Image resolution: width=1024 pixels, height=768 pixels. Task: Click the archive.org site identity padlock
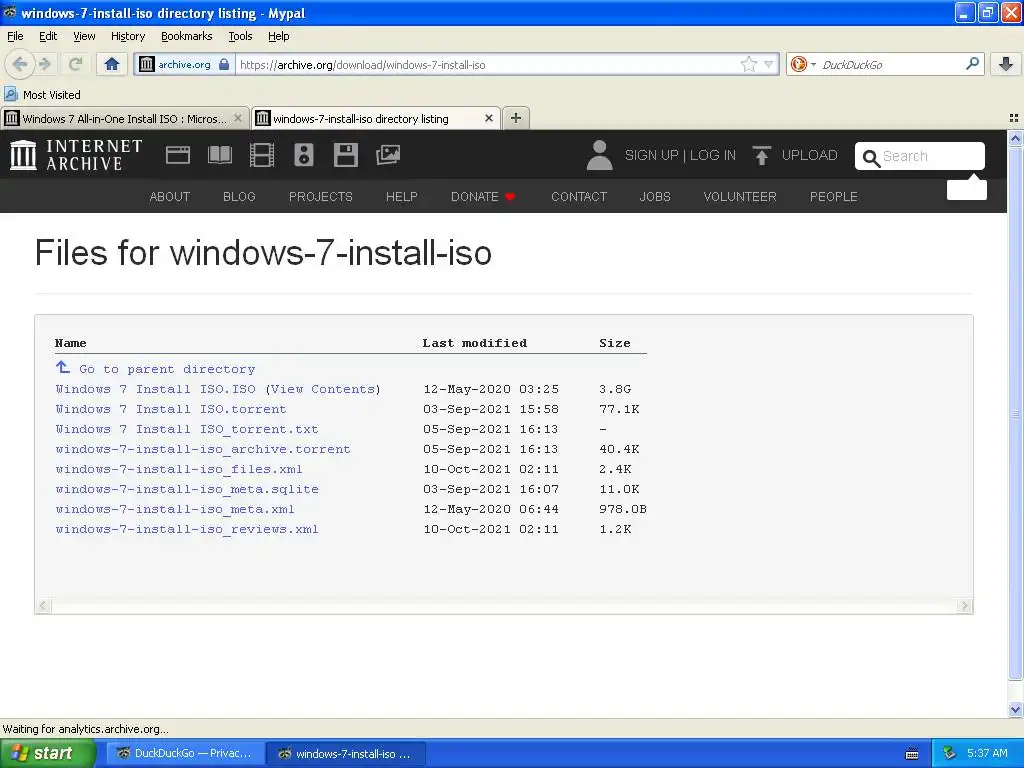coord(224,64)
